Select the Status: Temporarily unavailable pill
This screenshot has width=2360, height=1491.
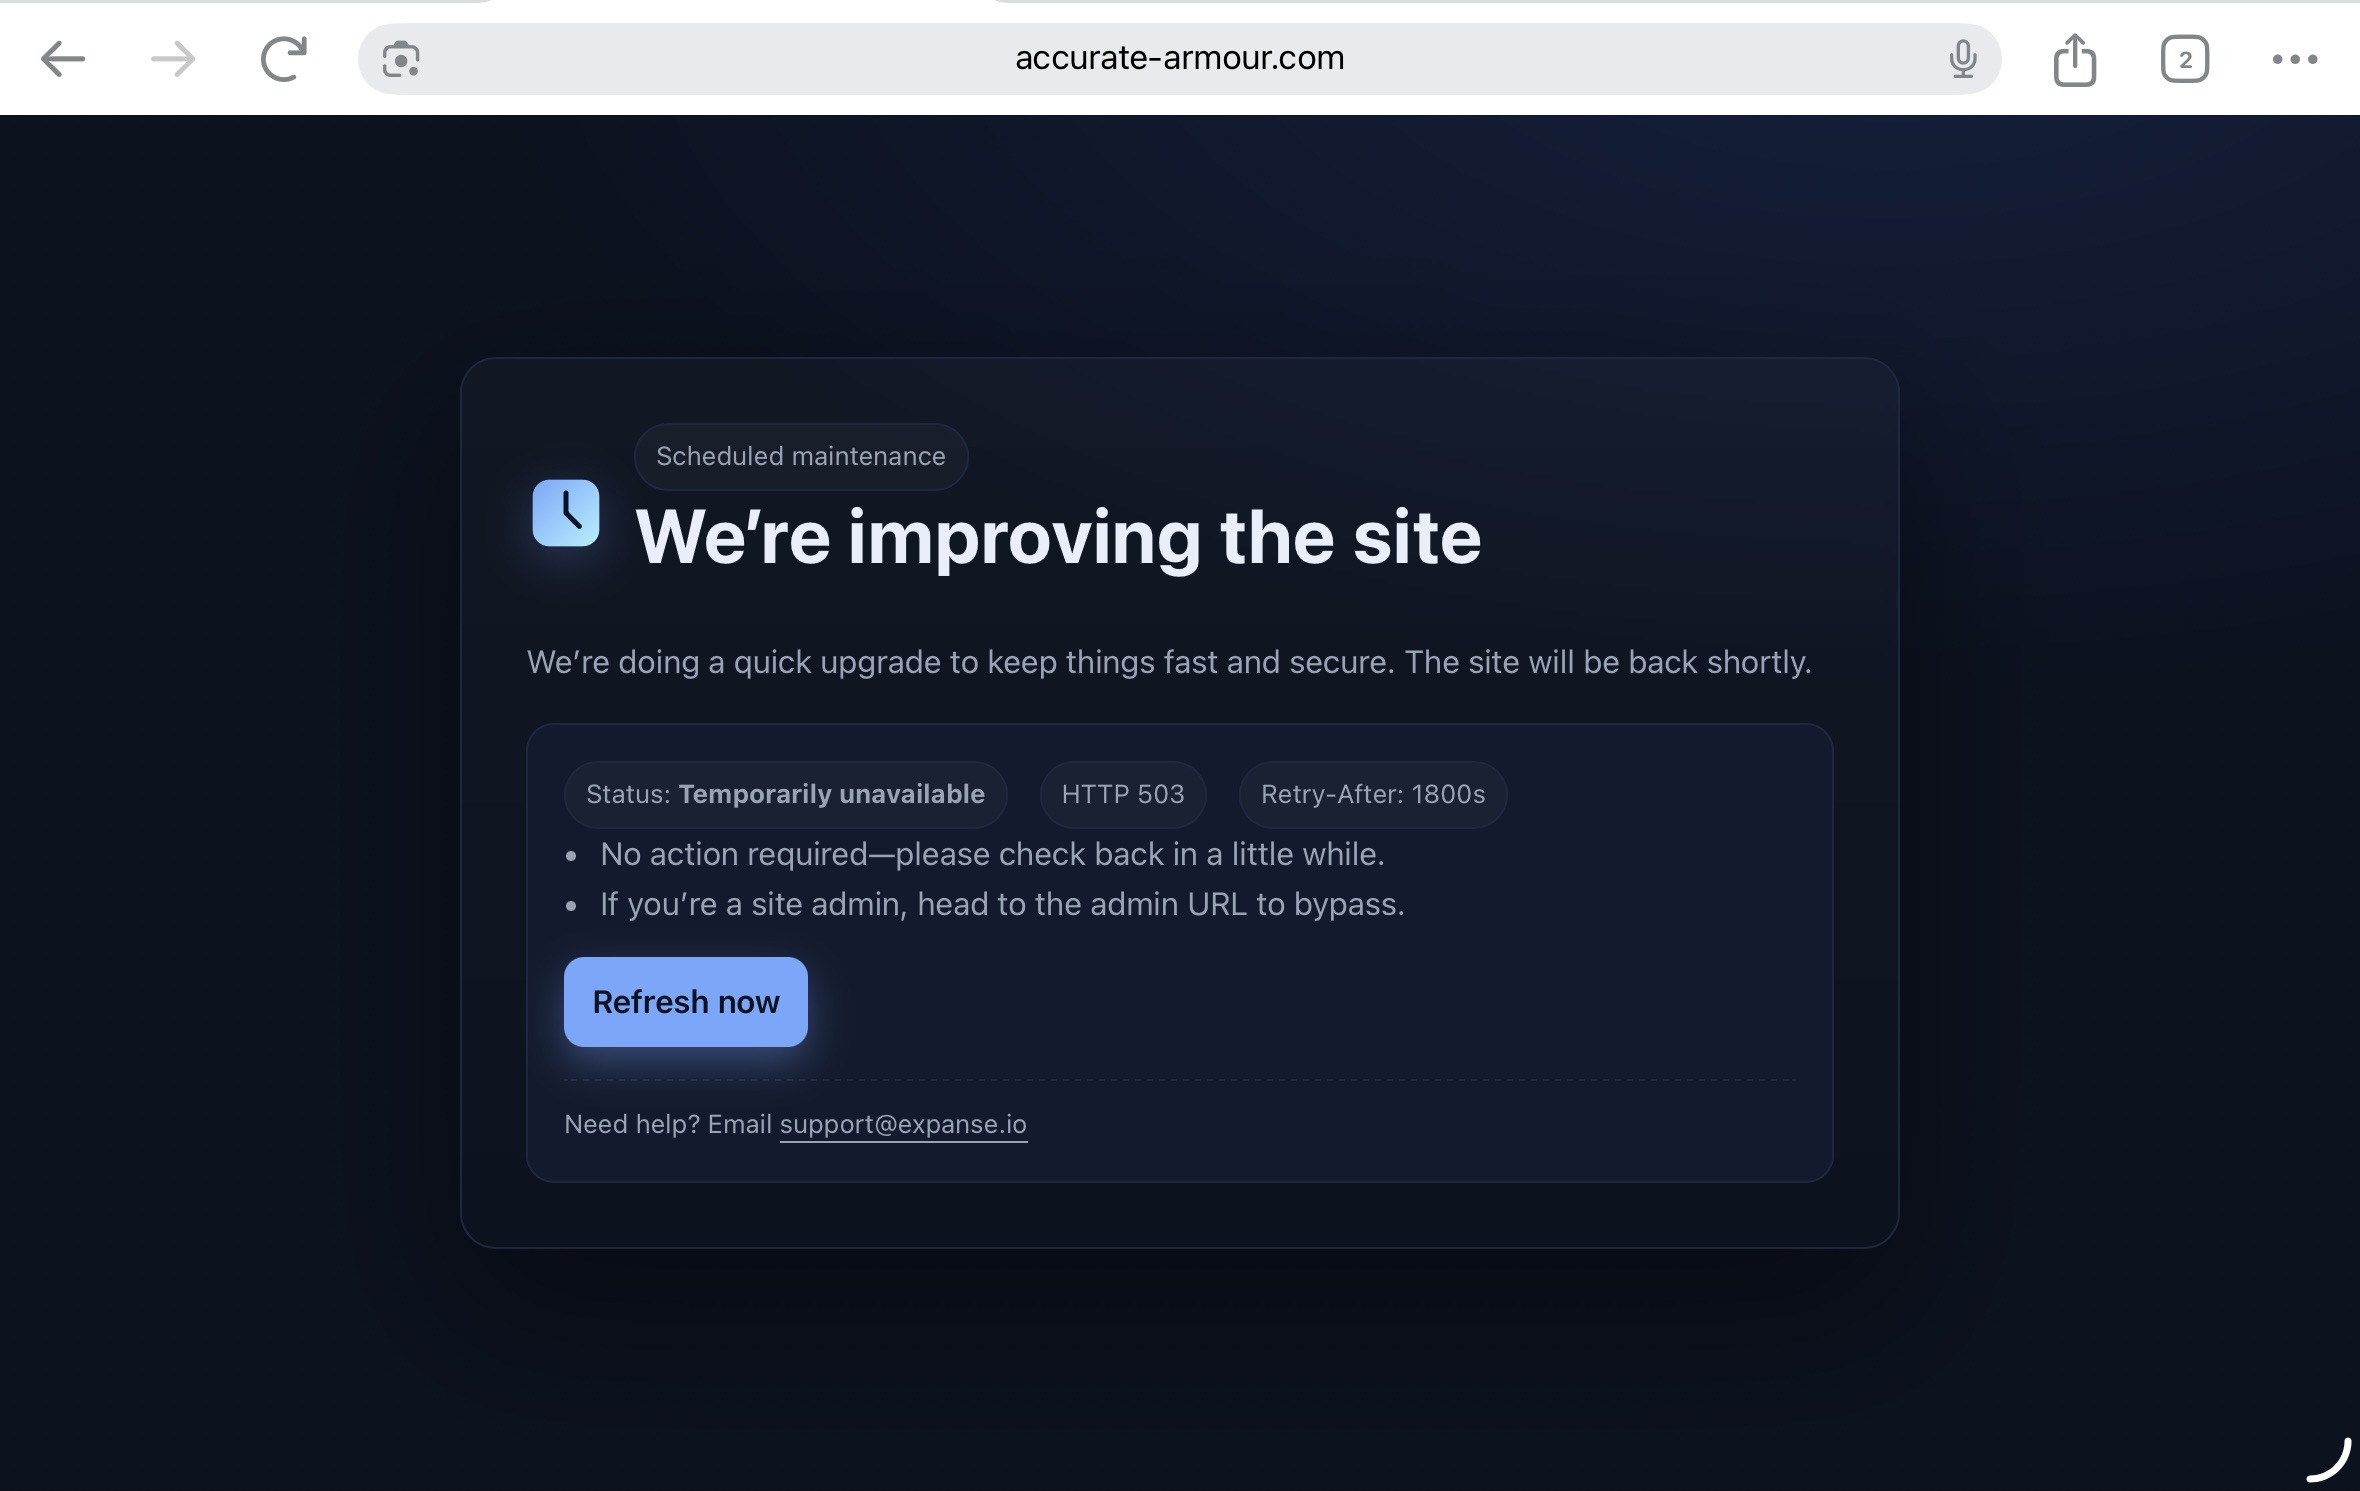[x=785, y=794]
